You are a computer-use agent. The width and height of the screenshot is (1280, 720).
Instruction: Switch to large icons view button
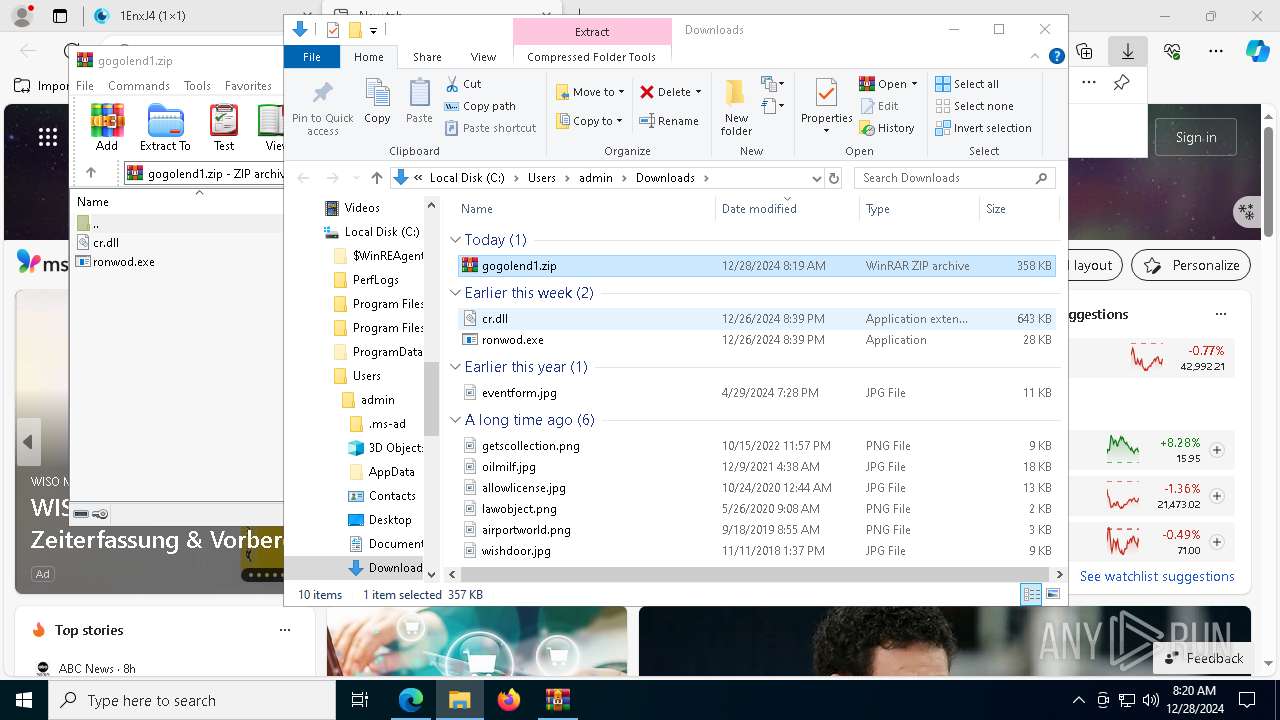(1052, 594)
